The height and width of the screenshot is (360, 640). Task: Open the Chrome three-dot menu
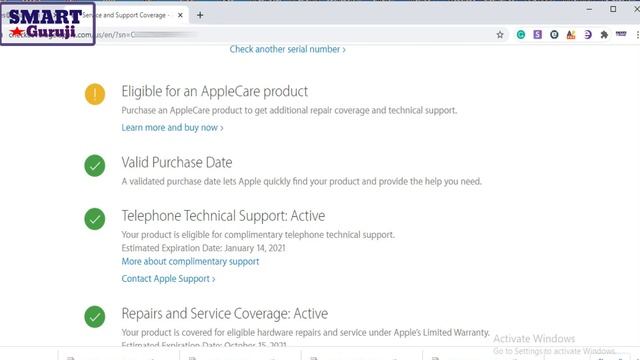click(x=637, y=35)
